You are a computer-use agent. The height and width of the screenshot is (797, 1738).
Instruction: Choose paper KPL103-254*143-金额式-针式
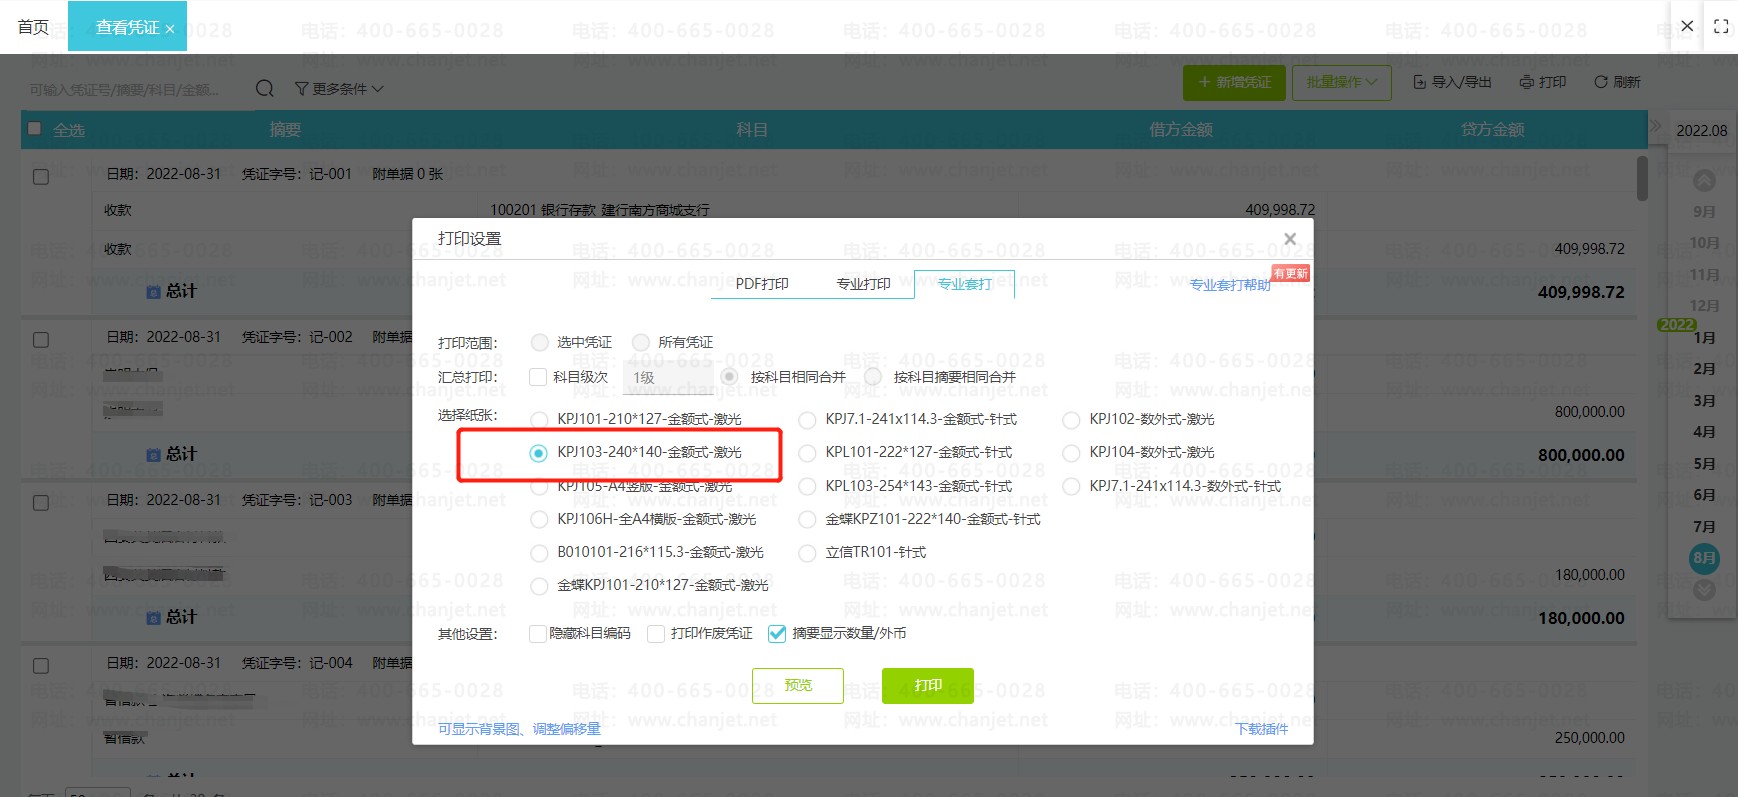point(807,487)
